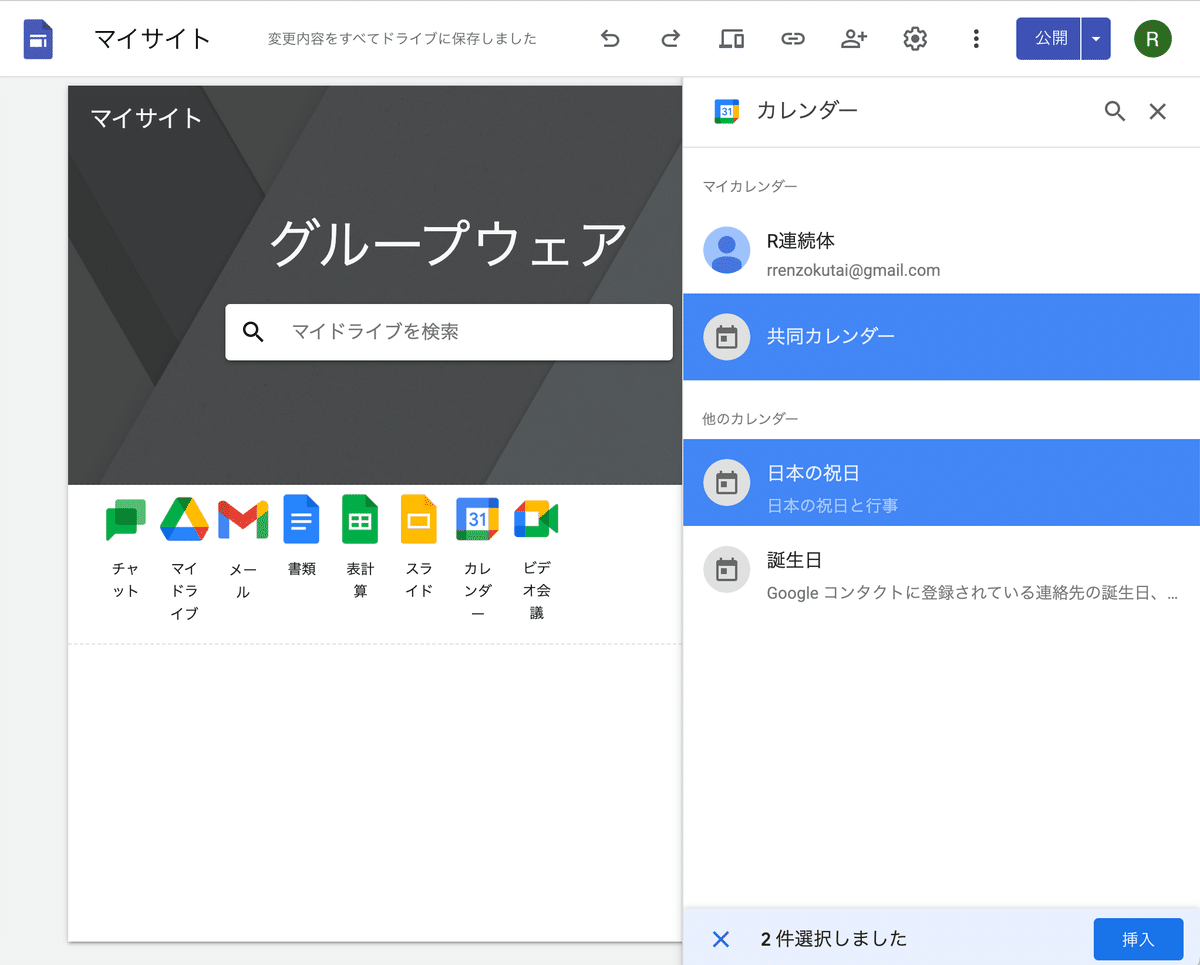This screenshot has height=965, width=1200.
Task: Open the ビデオ会議 Meet icon
Action: click(536, 519)
